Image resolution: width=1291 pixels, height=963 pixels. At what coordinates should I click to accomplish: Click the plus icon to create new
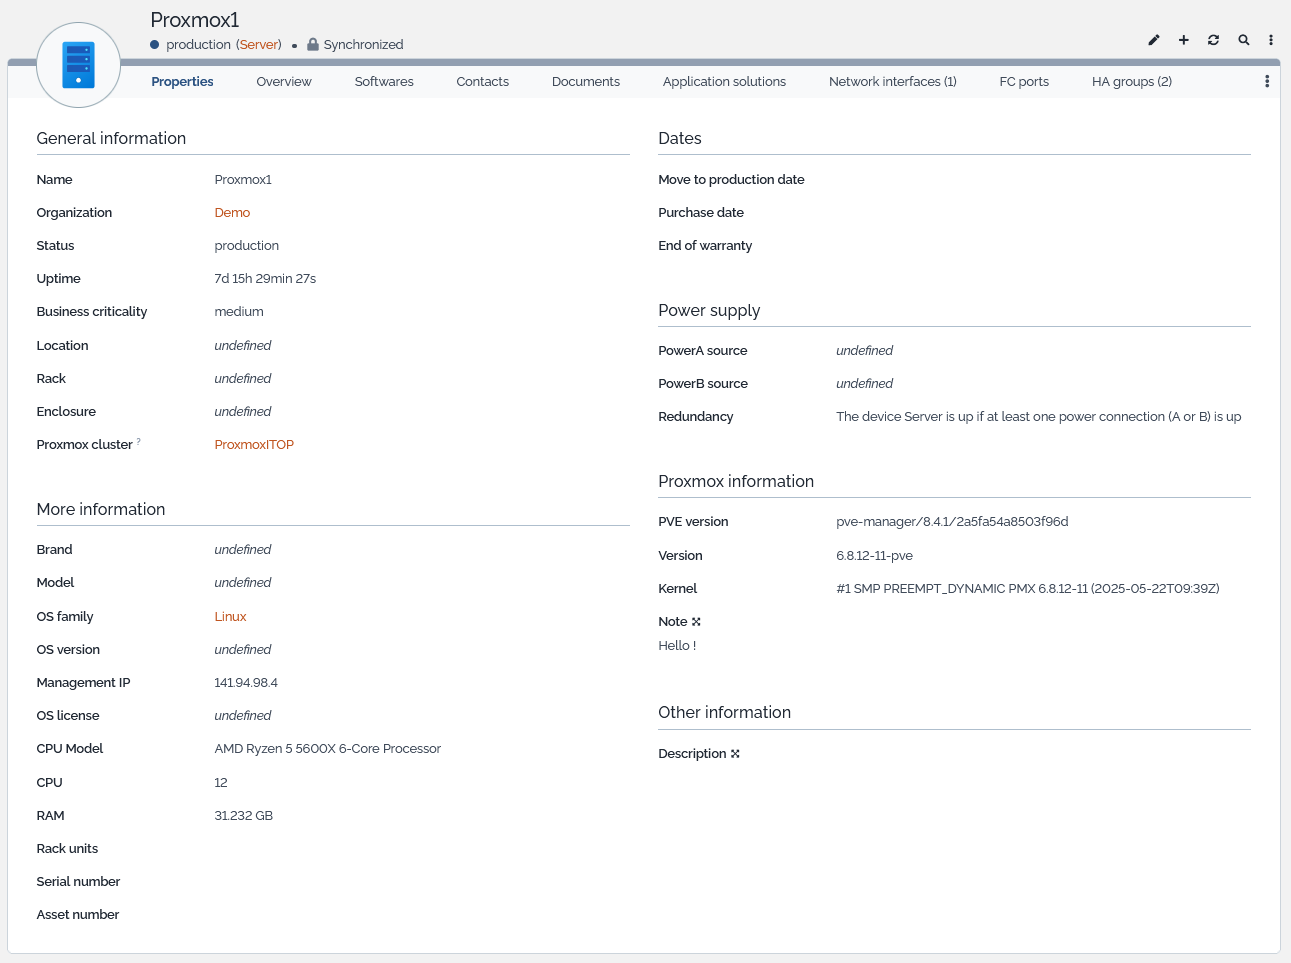point(1184,40)
